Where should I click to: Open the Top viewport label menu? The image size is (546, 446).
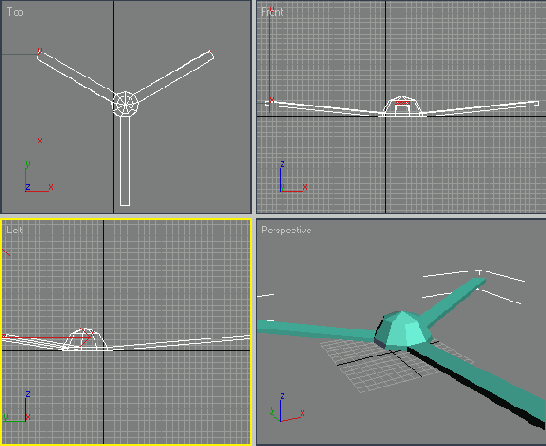point(15,12)
